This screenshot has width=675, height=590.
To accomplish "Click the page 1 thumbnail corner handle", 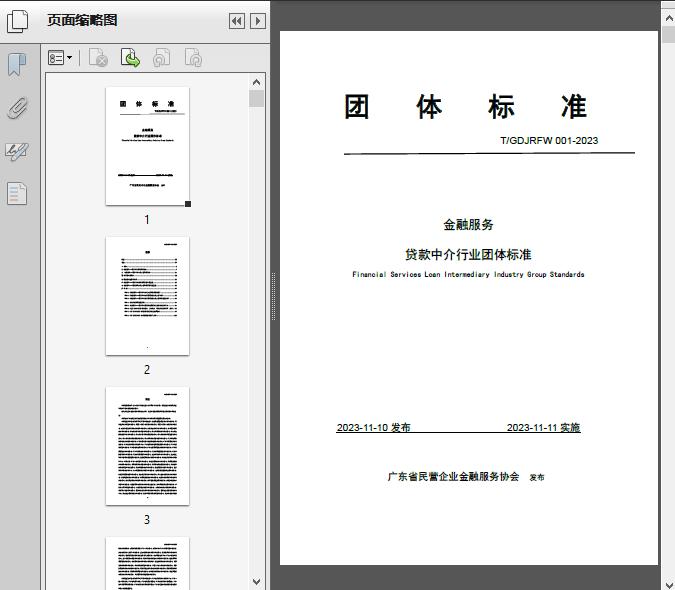I will (188, 204).
